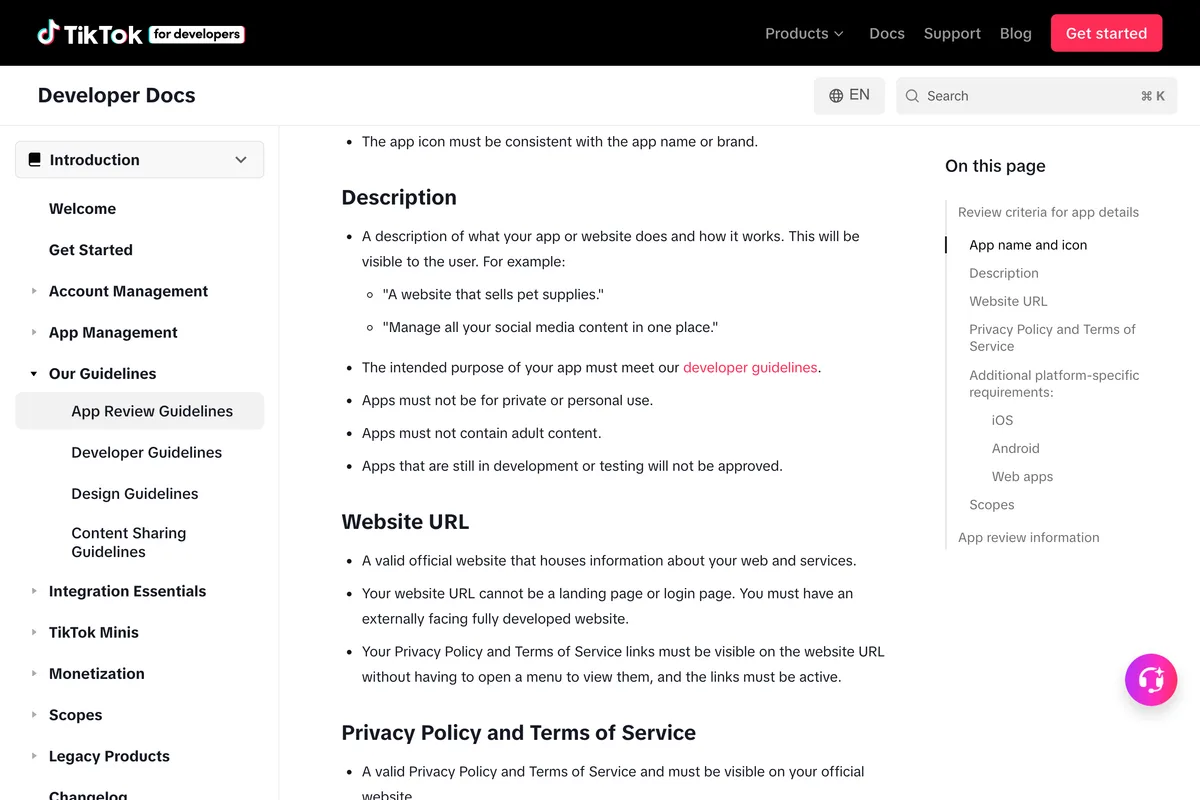Expand the Scopes sidebar triangle
Viewport: 1200px width, 800px height.
point(34,715)
